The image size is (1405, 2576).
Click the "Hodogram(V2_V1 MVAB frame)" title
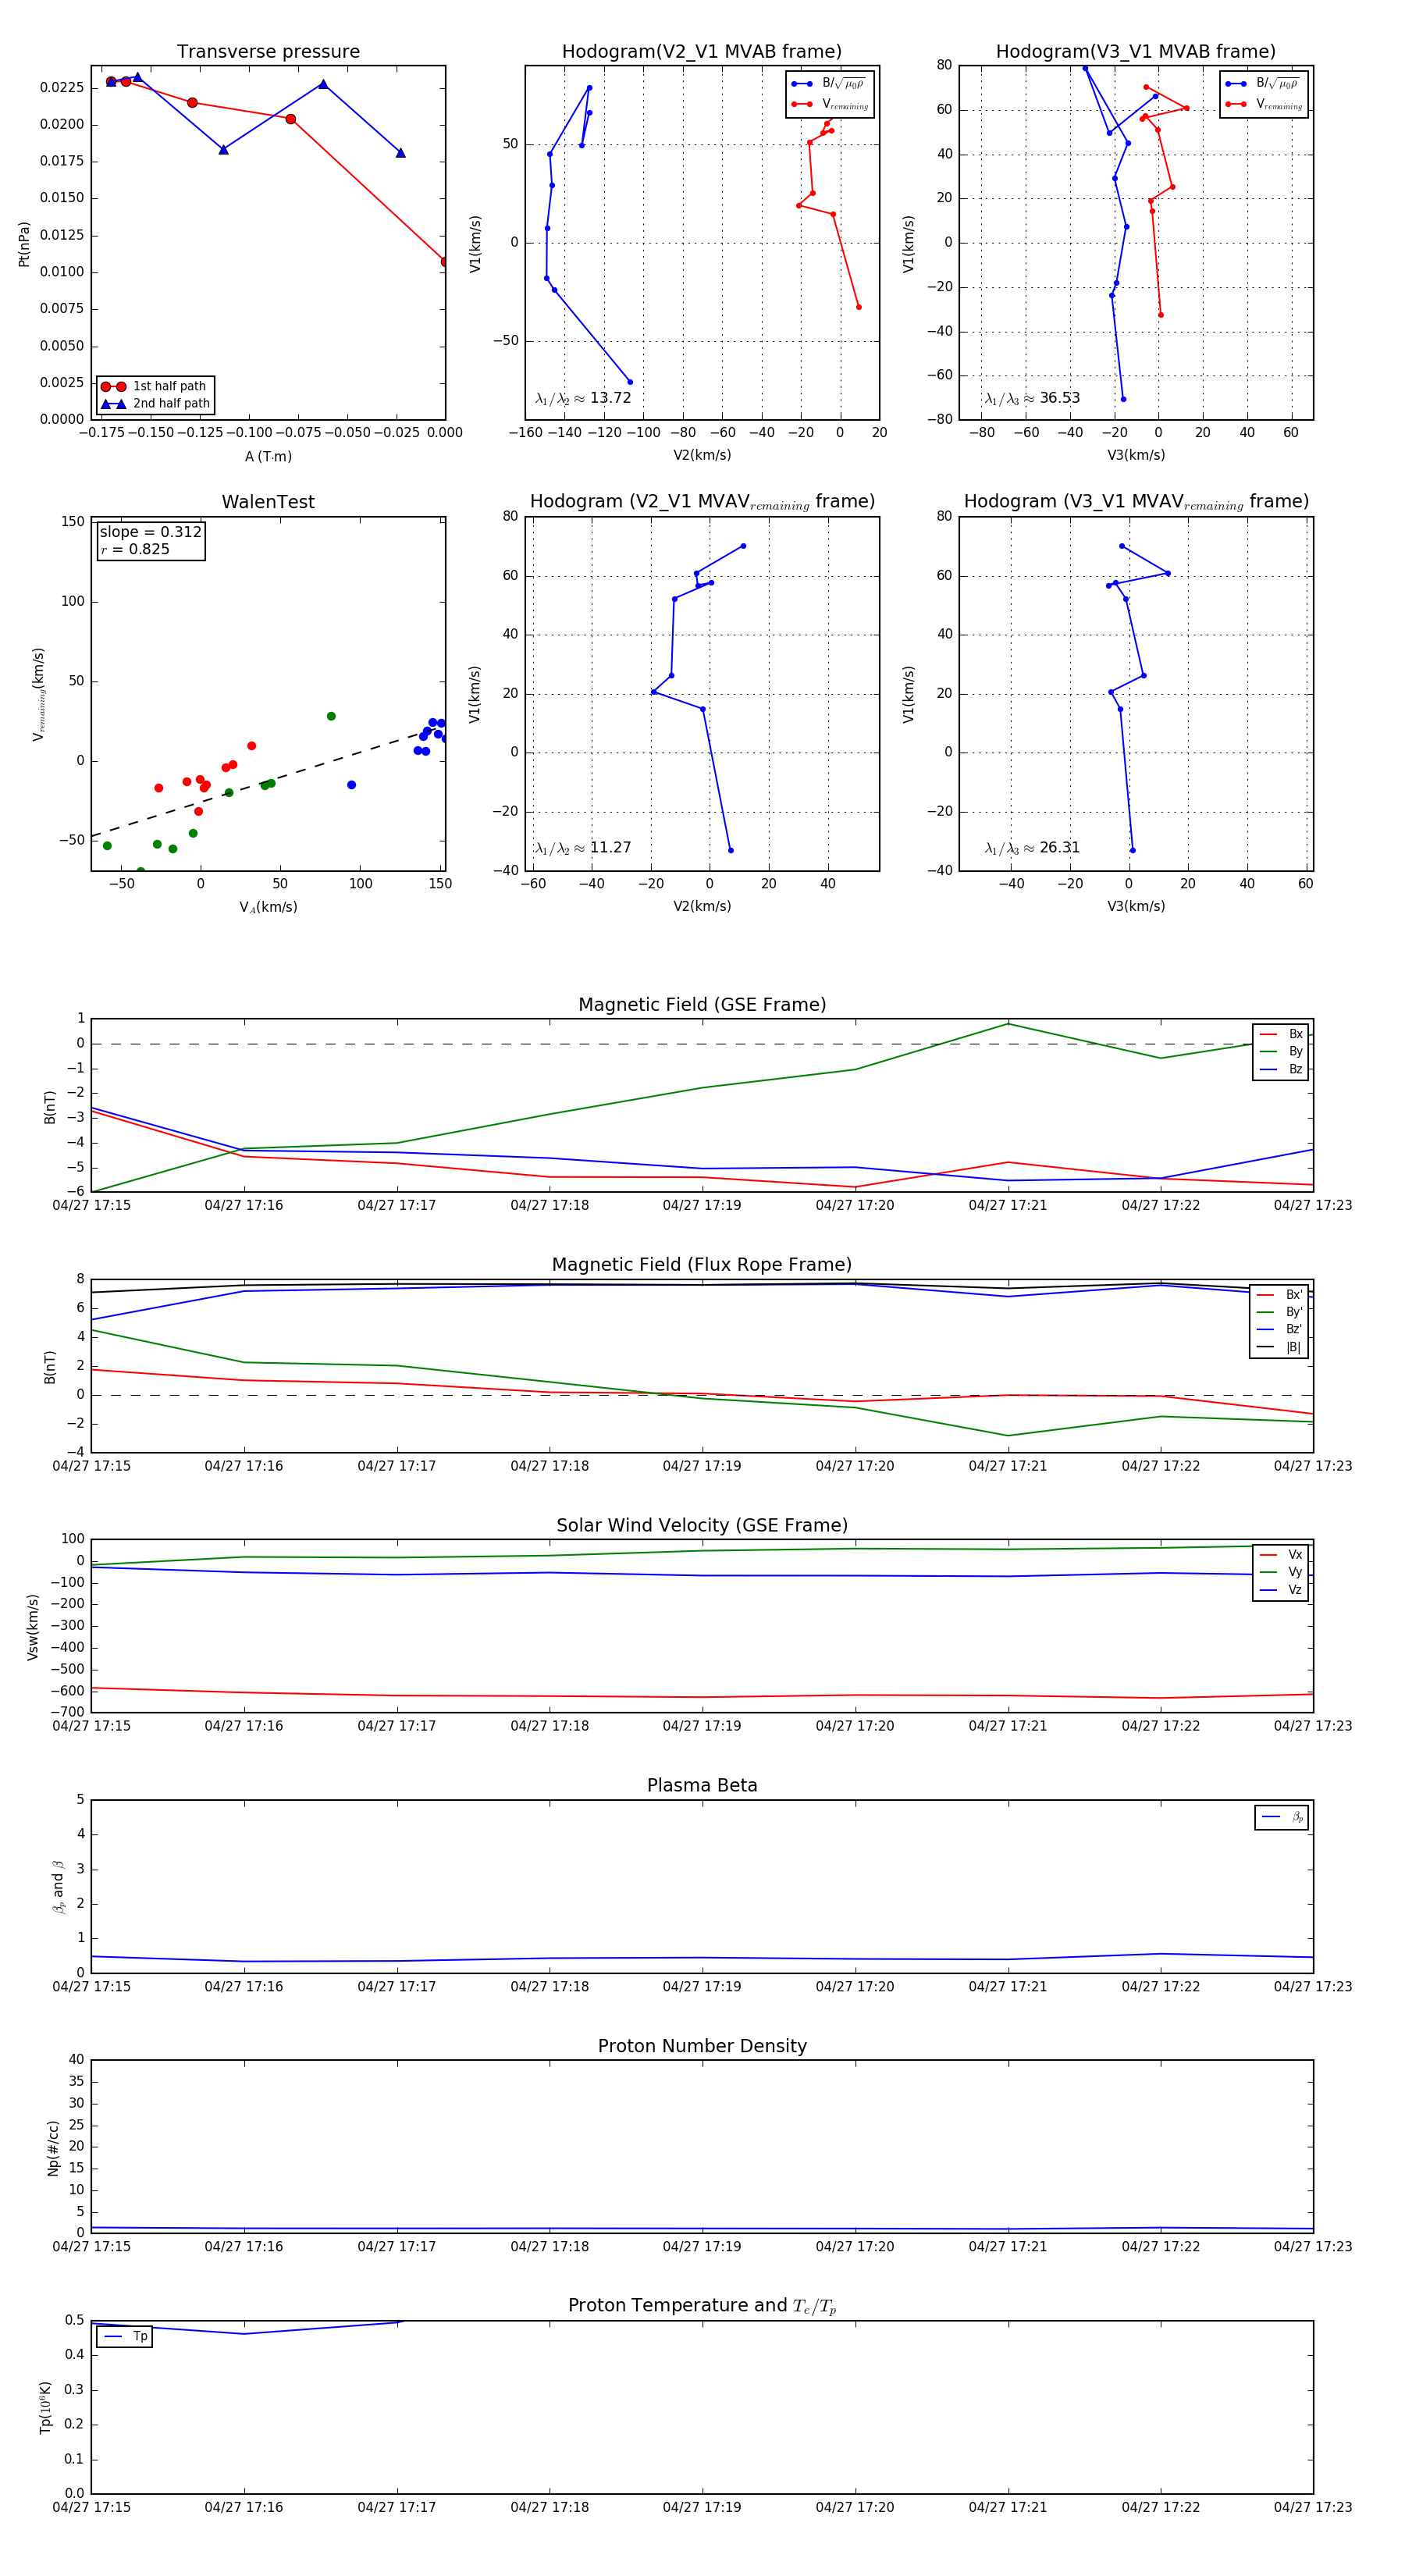coord(702,52)
